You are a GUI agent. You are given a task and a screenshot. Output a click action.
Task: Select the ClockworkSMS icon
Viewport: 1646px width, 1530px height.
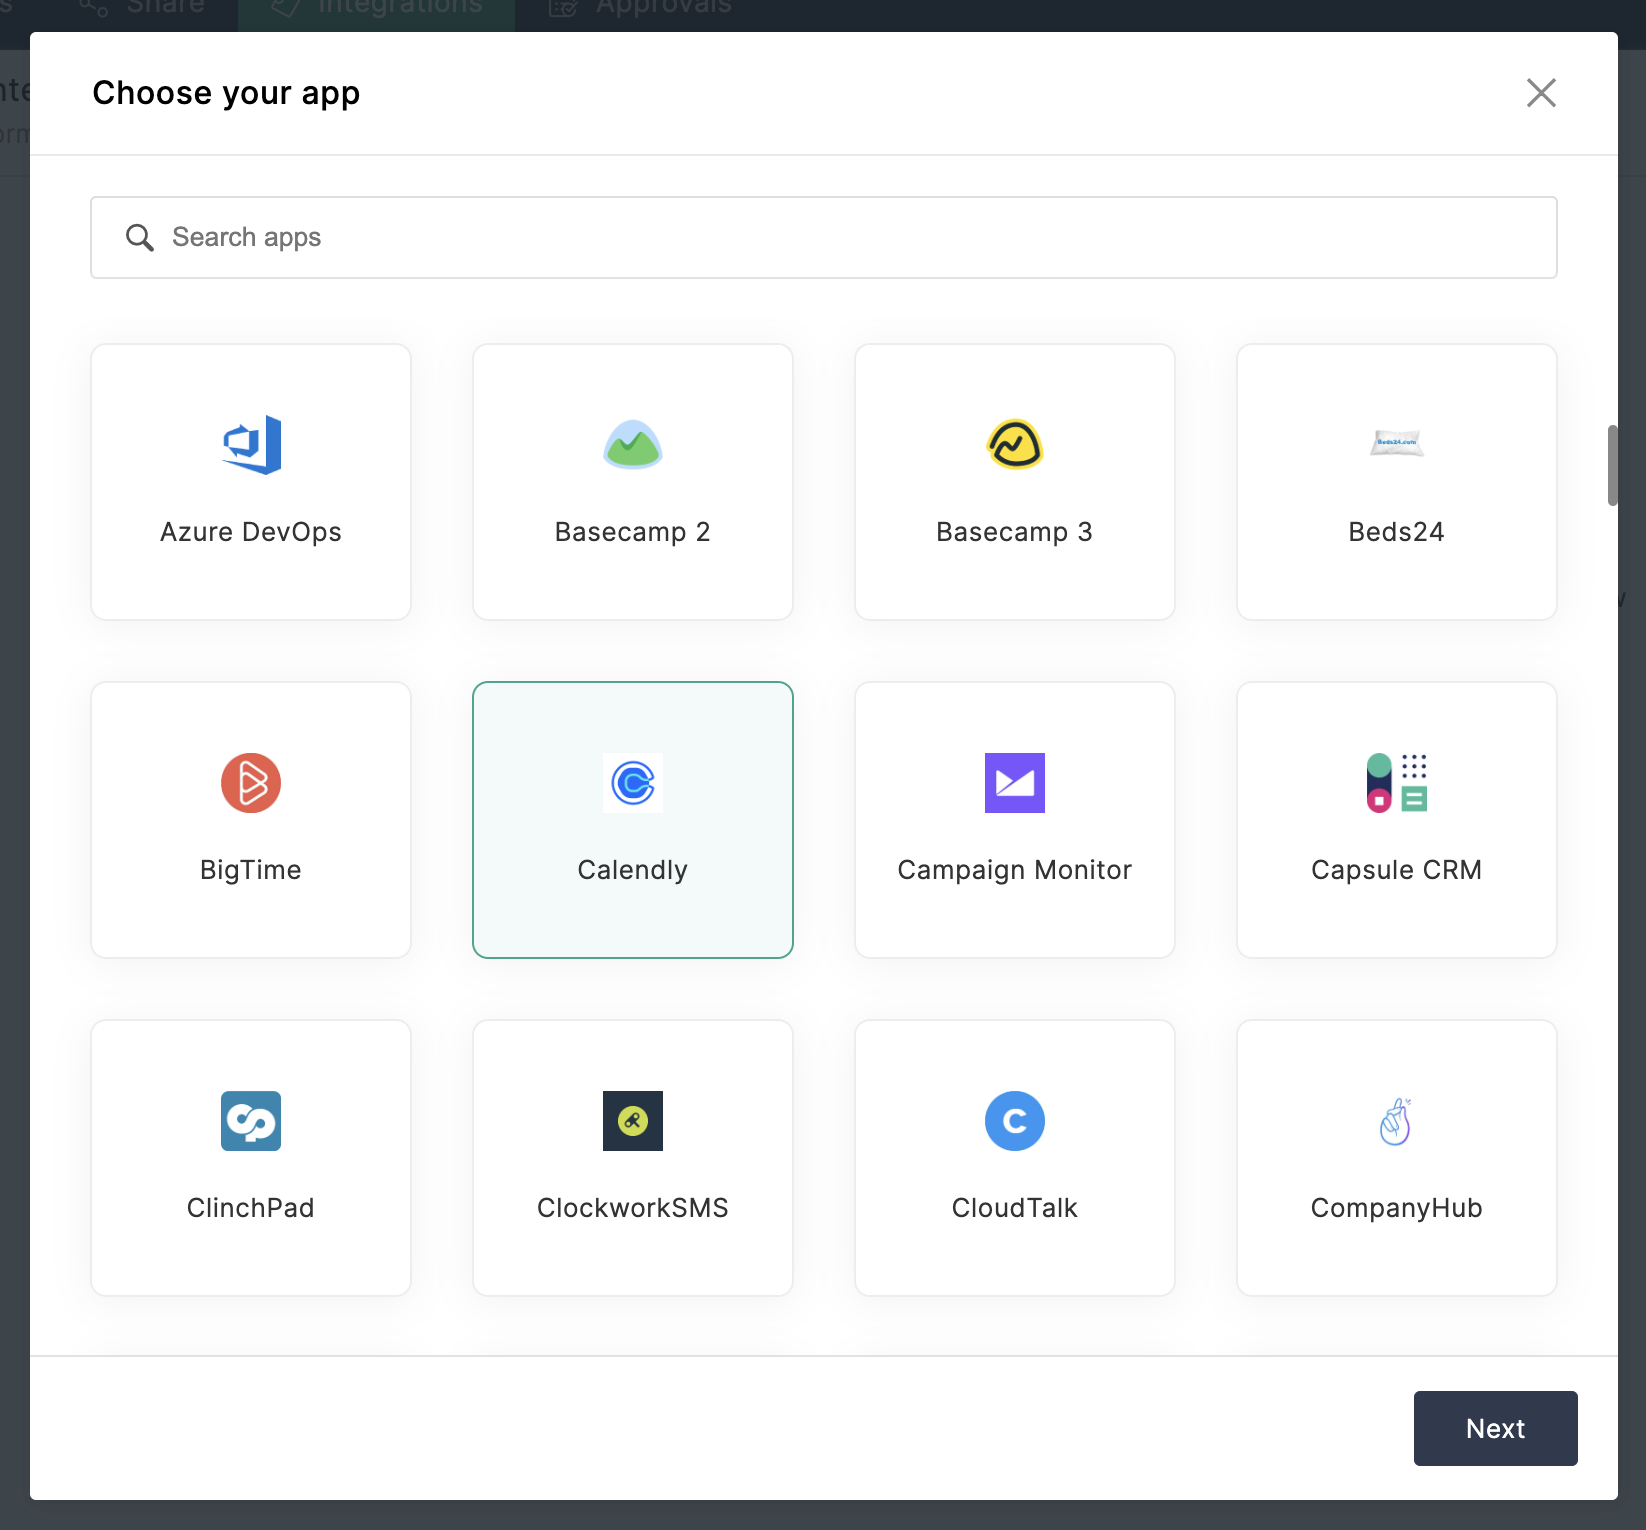click(x=633, y=1121)
